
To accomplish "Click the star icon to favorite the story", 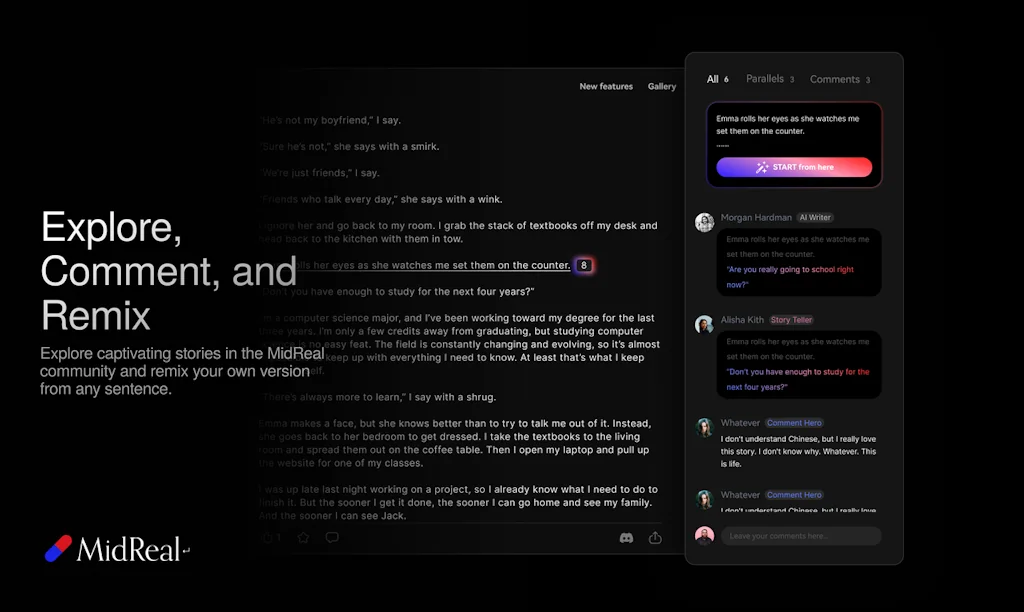I will [x=302, y=537].
